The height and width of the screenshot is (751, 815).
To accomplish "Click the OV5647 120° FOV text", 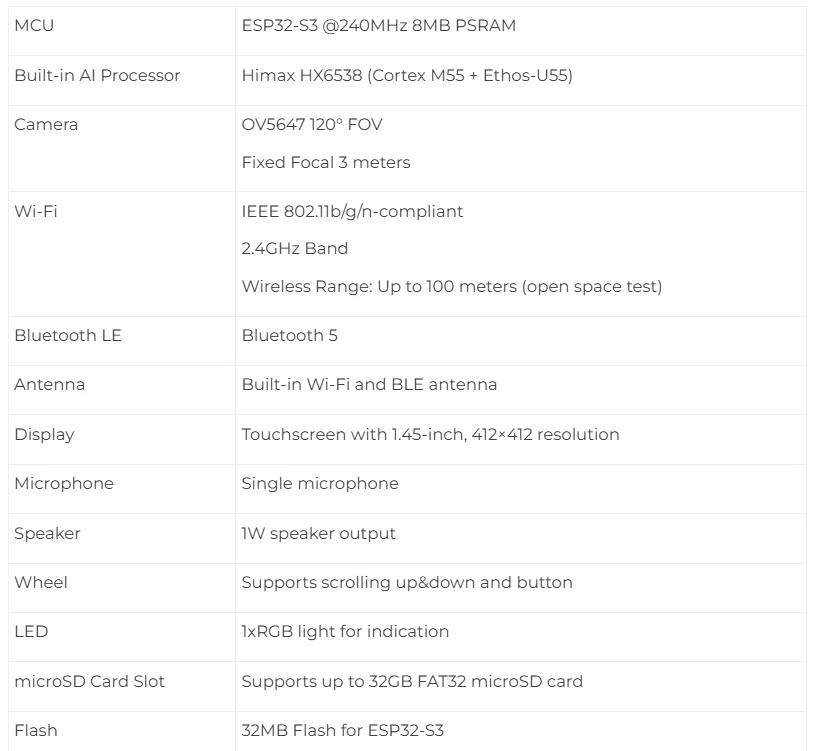I will [312, 125].
